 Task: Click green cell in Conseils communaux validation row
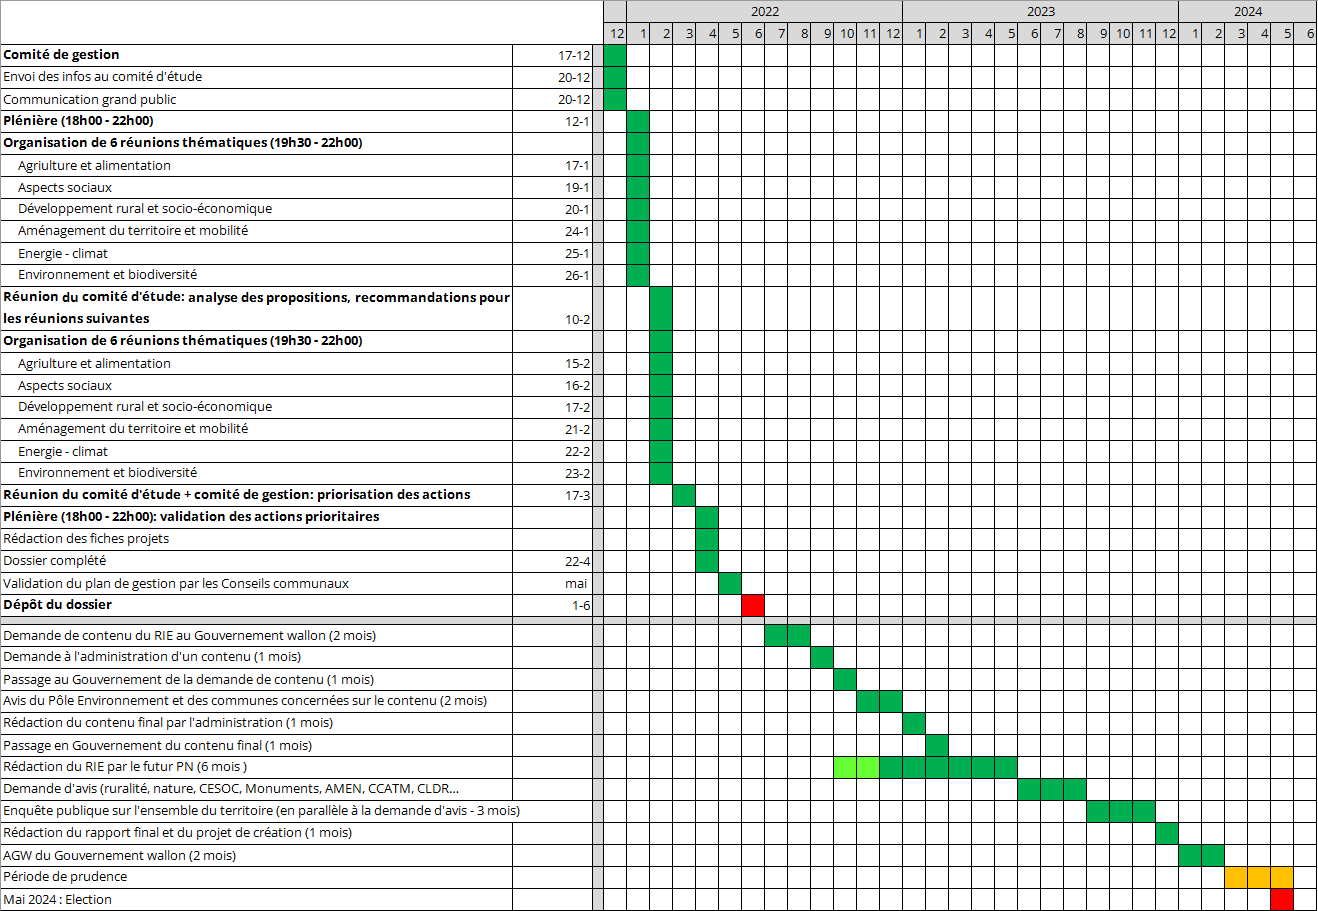click(x=730, y=583)
